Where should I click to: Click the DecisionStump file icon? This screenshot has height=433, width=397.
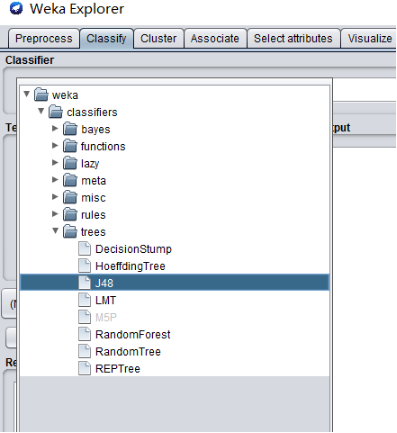click(x=84, y=249)
